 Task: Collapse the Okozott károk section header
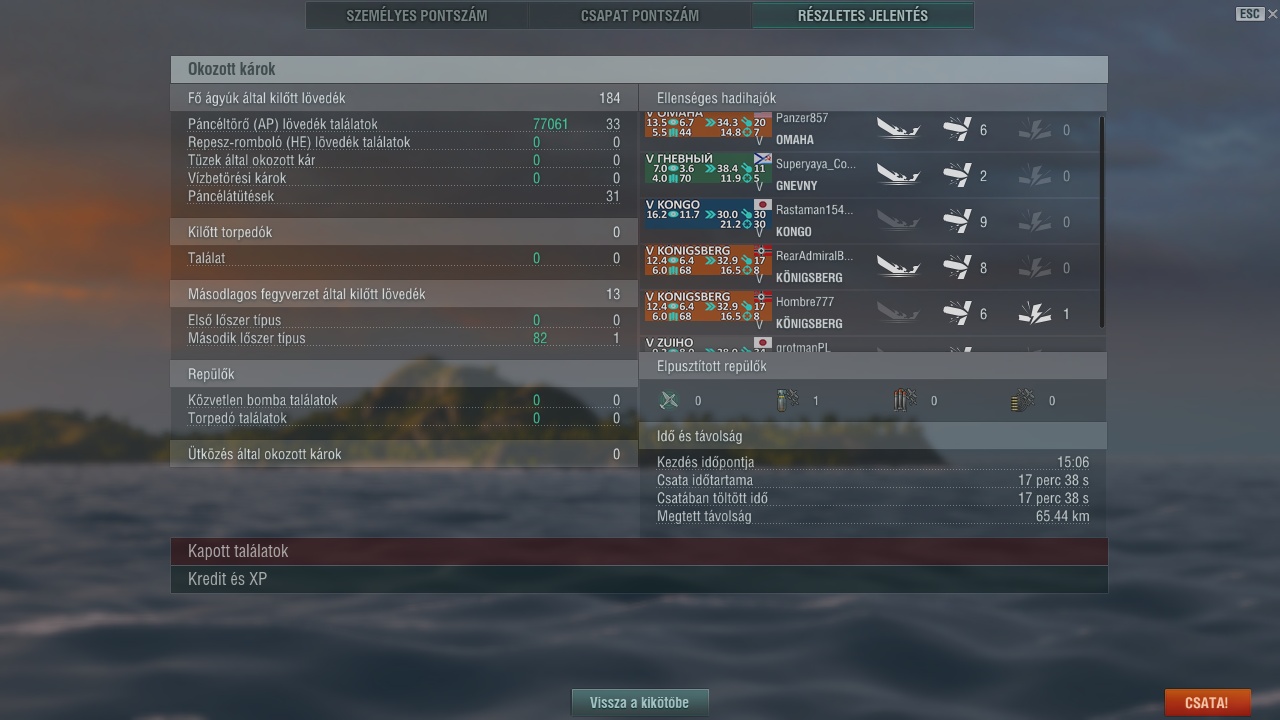(639, 69)
